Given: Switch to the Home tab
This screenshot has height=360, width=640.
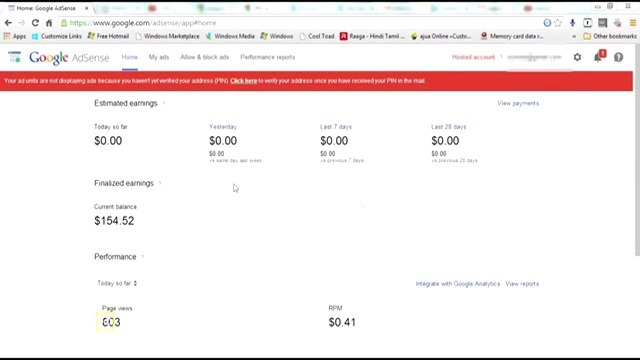Looking at the screenshot, I should (x=129, y=57).
